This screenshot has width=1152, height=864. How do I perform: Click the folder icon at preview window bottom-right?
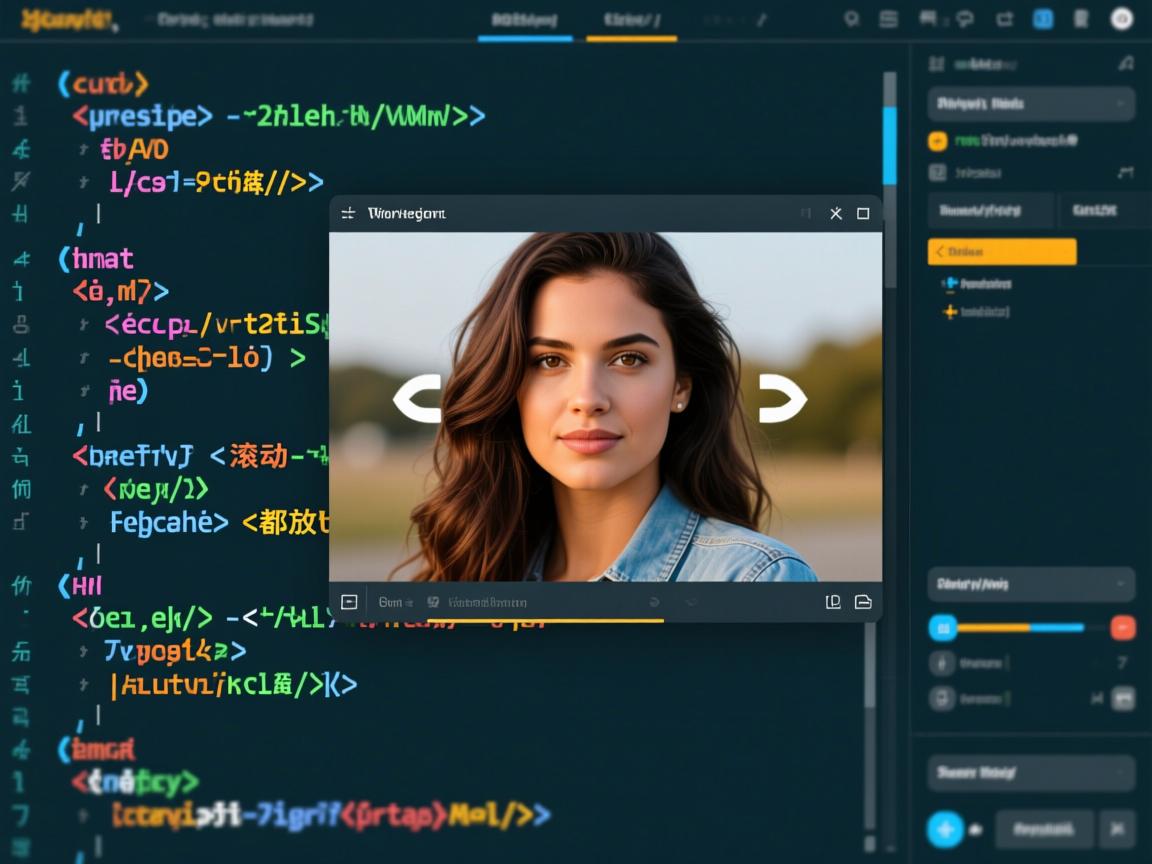pos(863,602)
